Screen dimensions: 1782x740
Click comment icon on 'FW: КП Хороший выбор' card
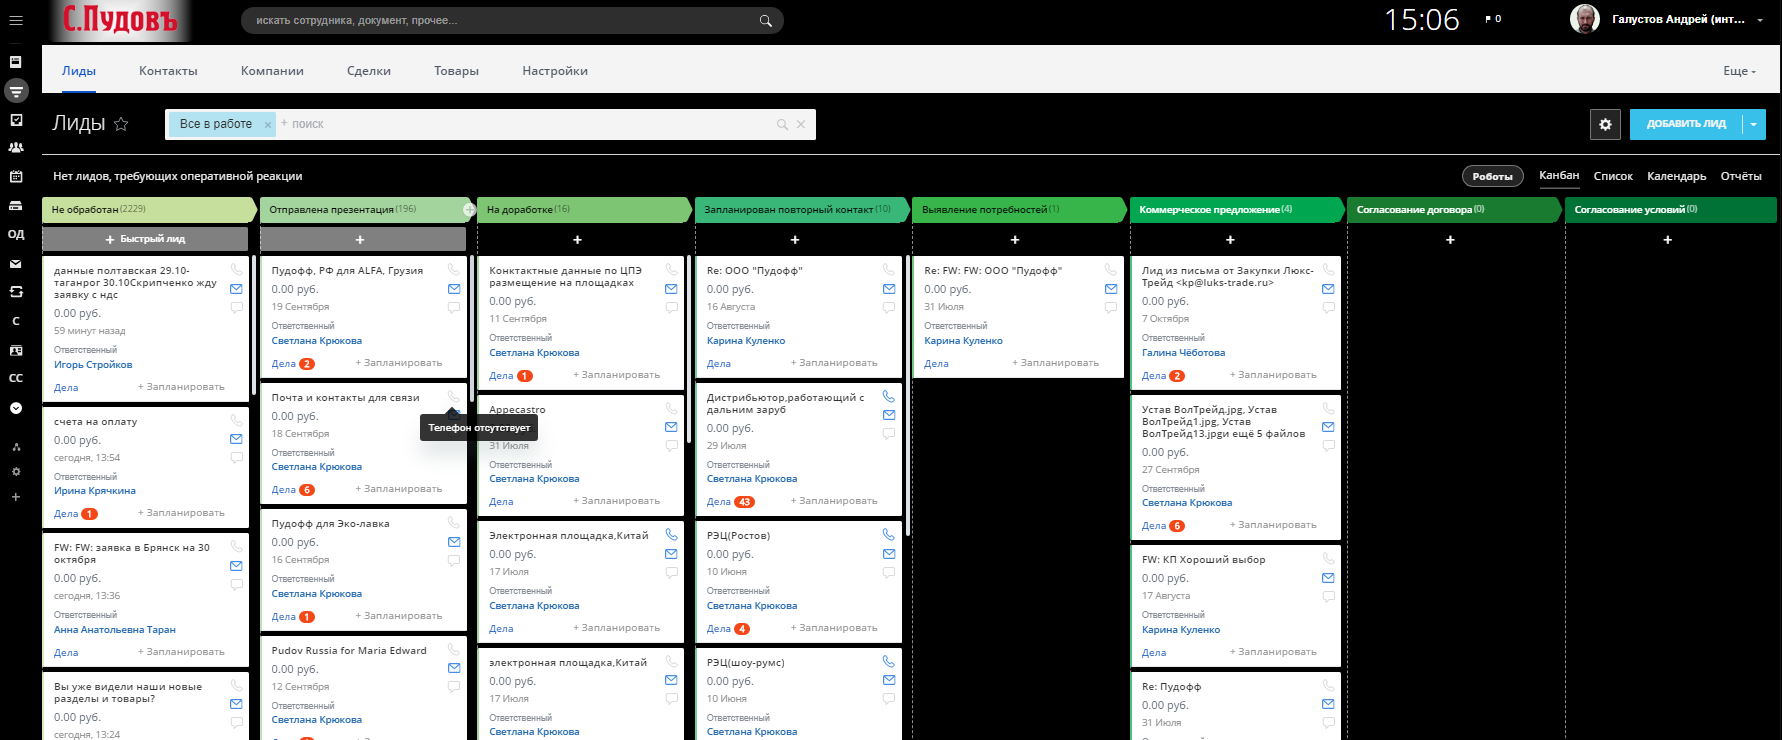point(1328,597)
